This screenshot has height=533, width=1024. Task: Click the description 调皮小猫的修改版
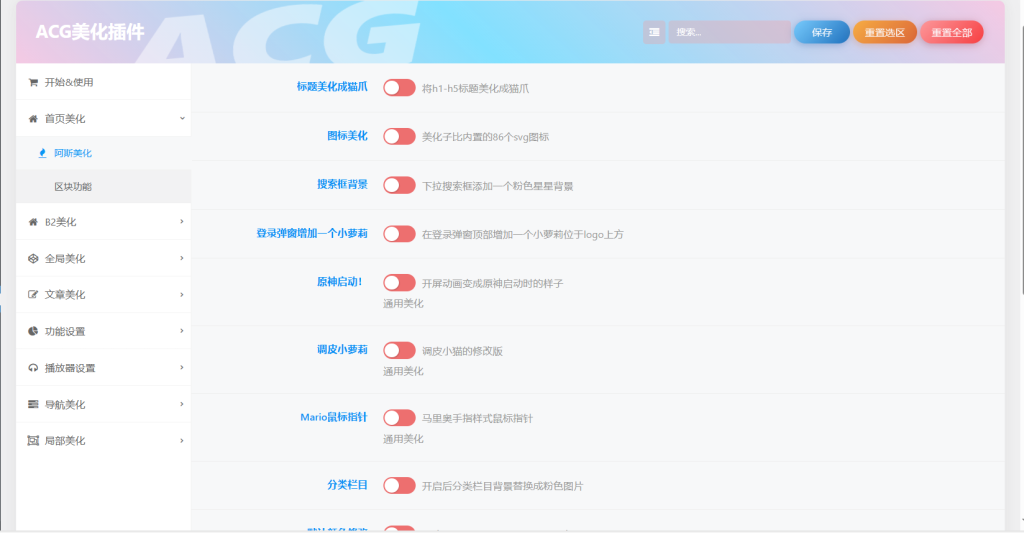(x=462, y=351)
